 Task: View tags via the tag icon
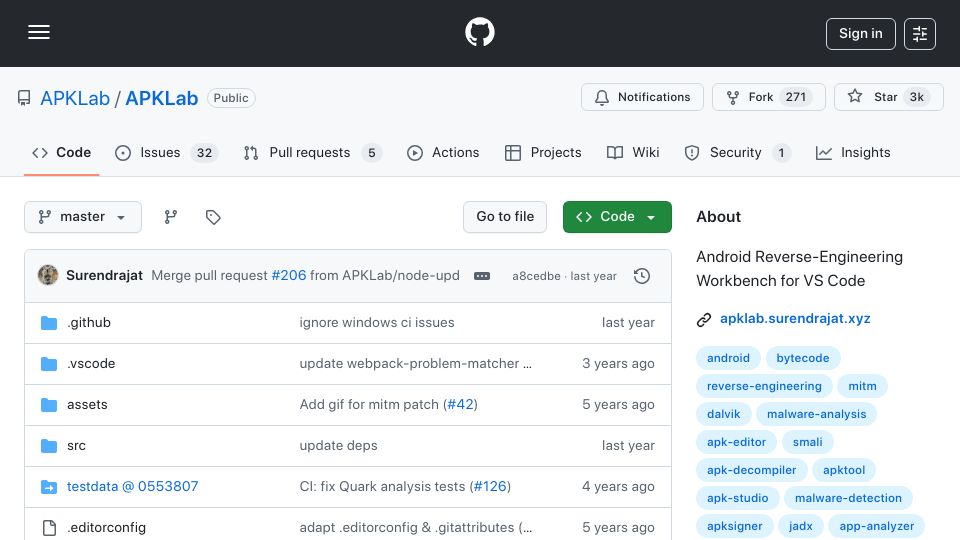pyautogui.click(x=213, y=217)
